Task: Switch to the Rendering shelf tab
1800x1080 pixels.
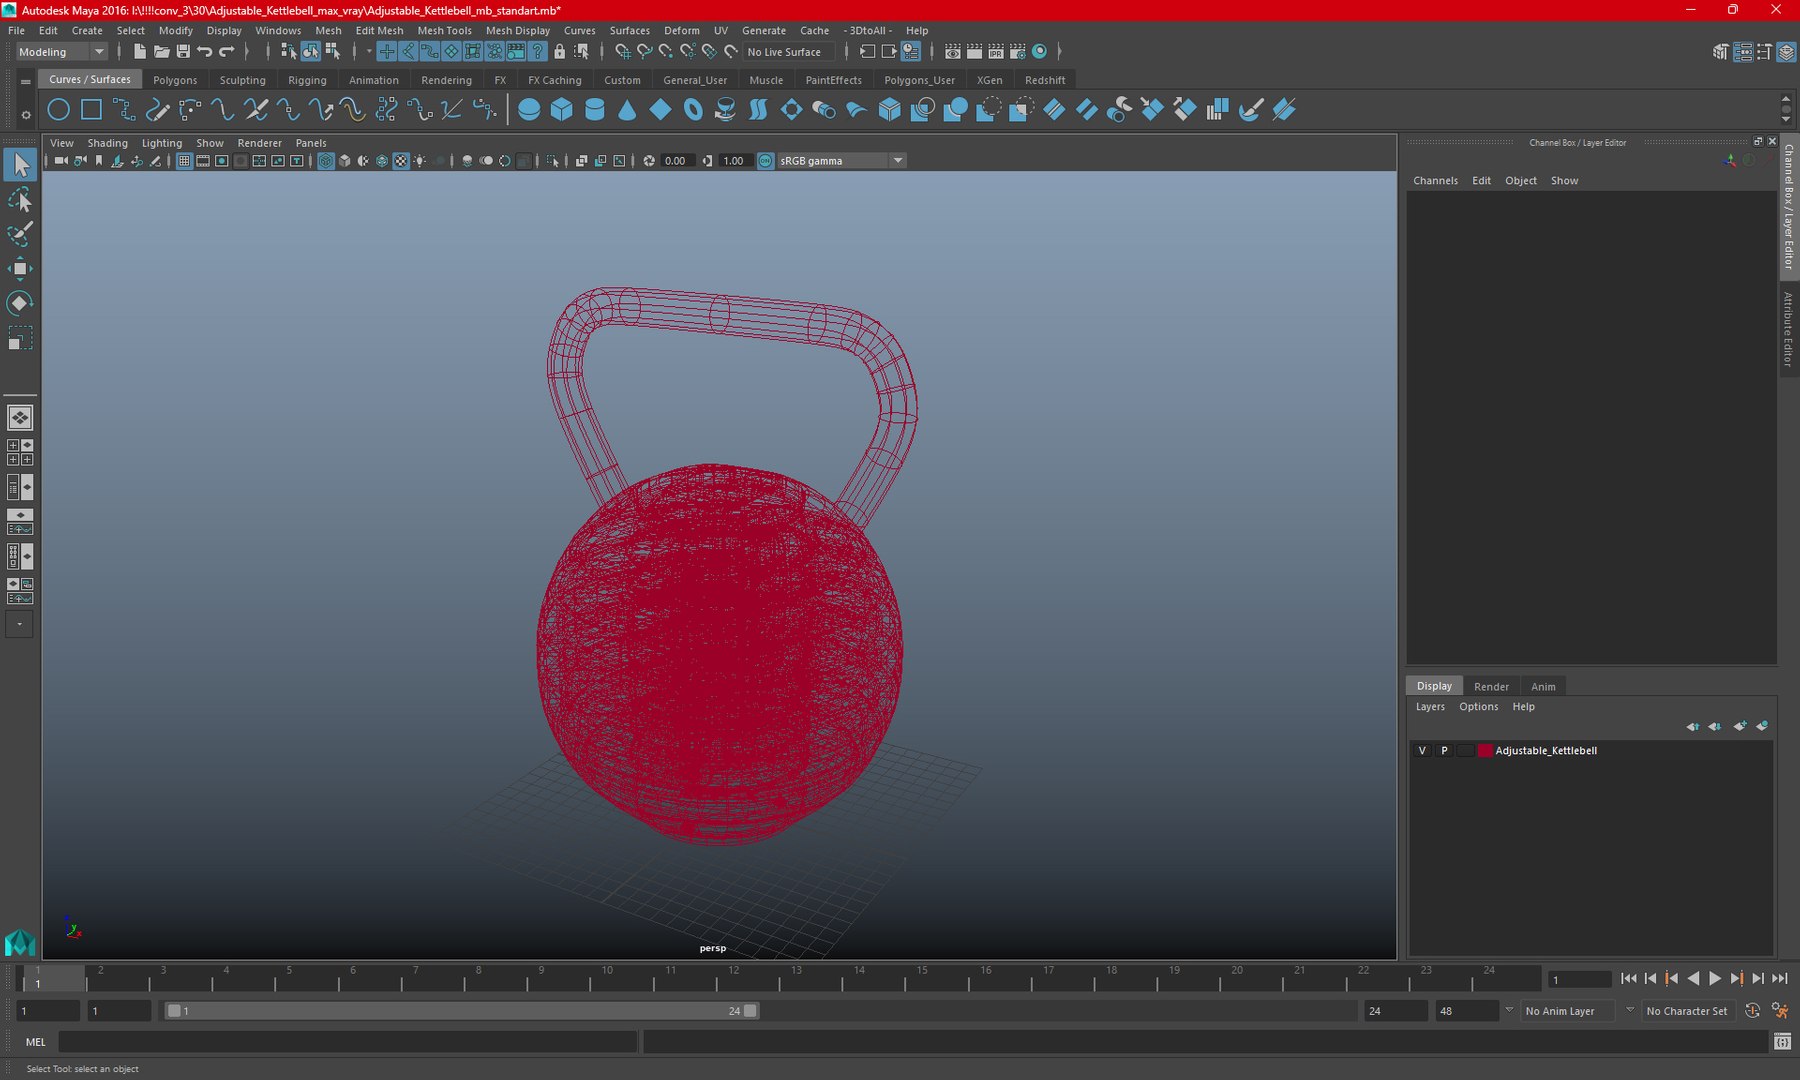Action: tap(446, 80)
